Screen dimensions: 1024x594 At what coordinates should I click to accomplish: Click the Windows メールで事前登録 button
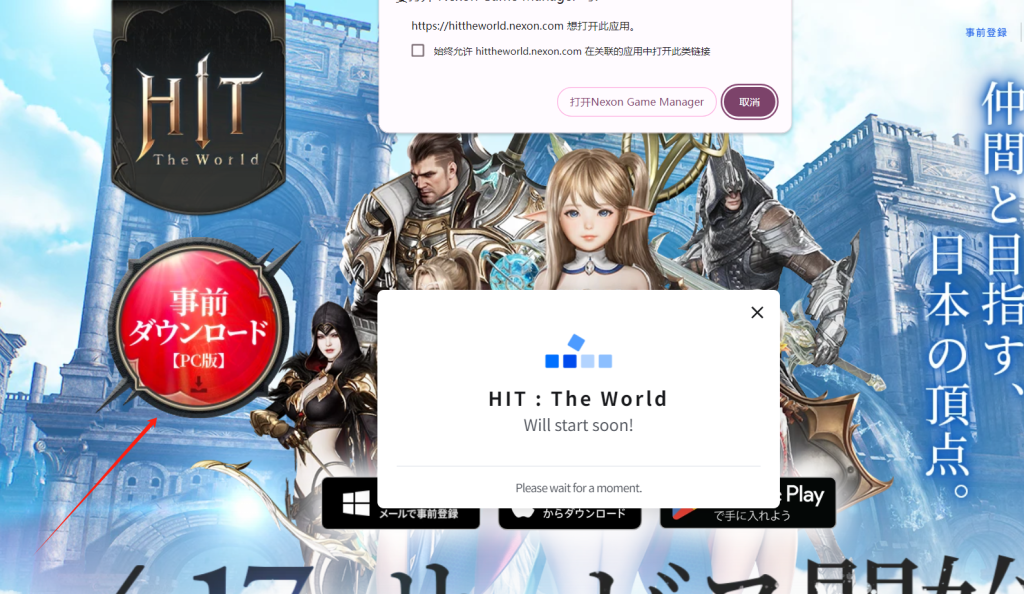pyautogui.click(x=401, y=503)
